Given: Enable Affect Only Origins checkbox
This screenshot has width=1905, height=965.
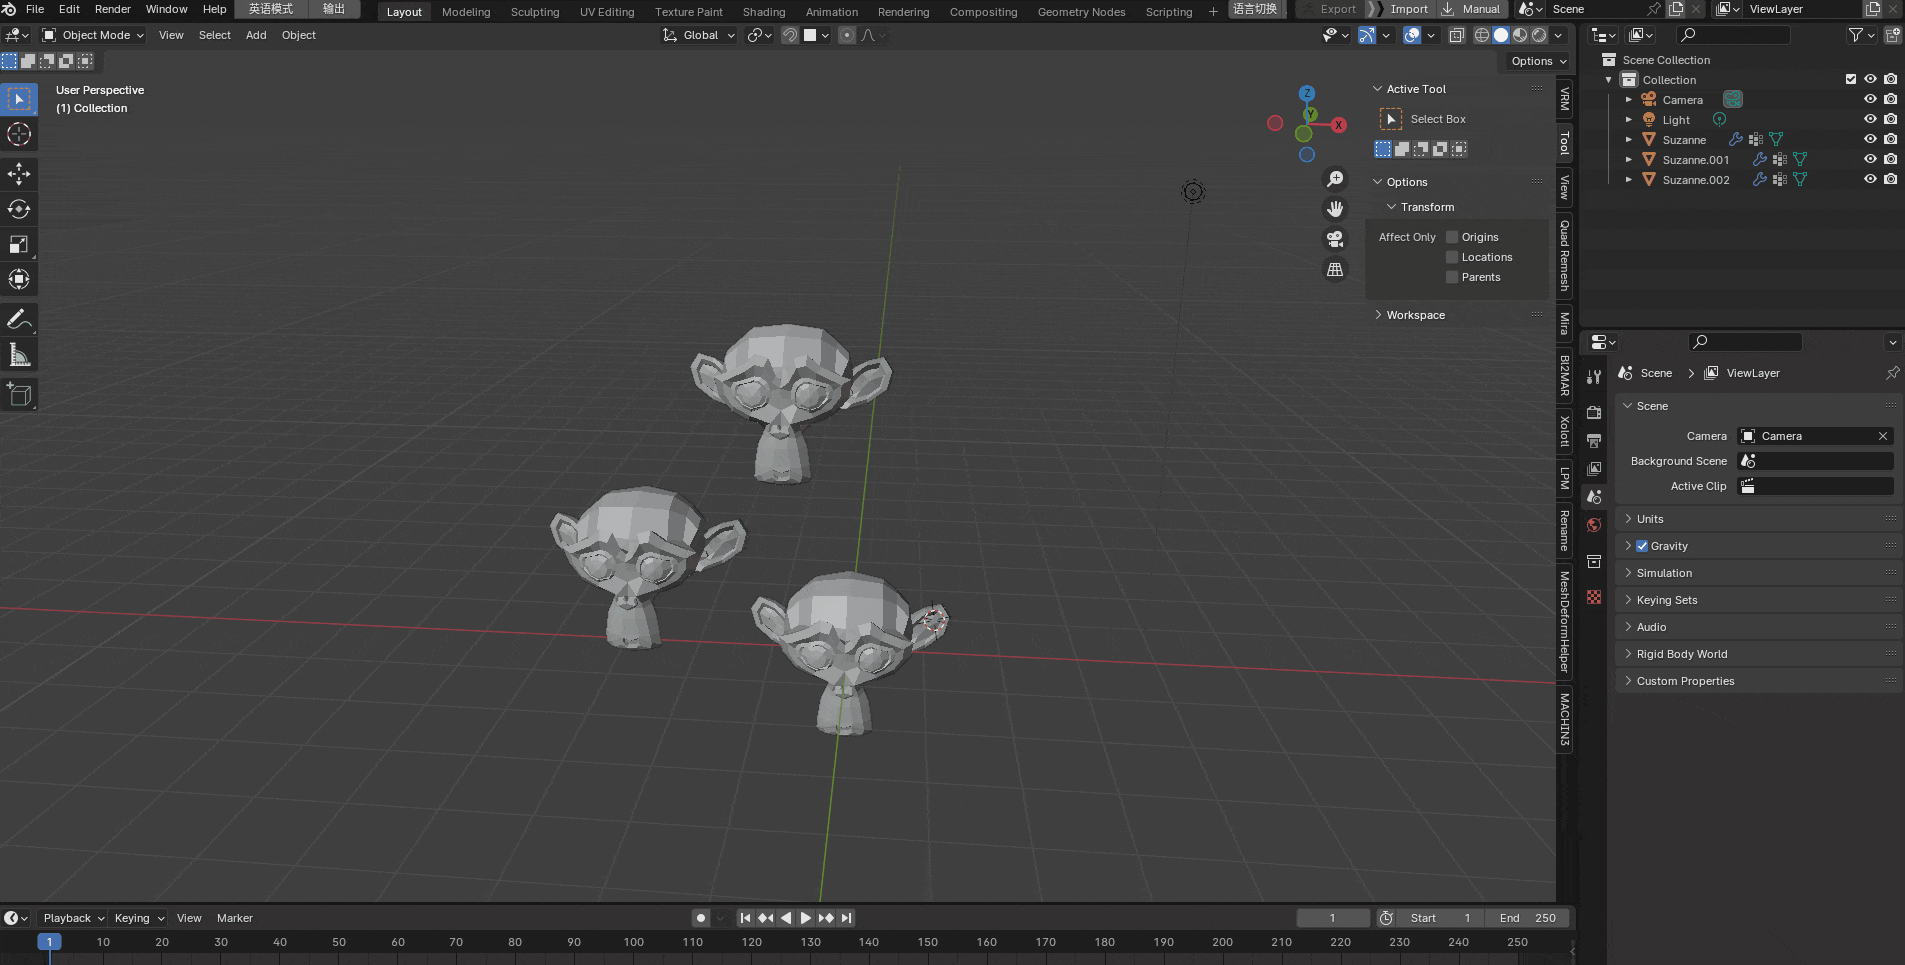Looking at the screenshot, I should 1452,237.
